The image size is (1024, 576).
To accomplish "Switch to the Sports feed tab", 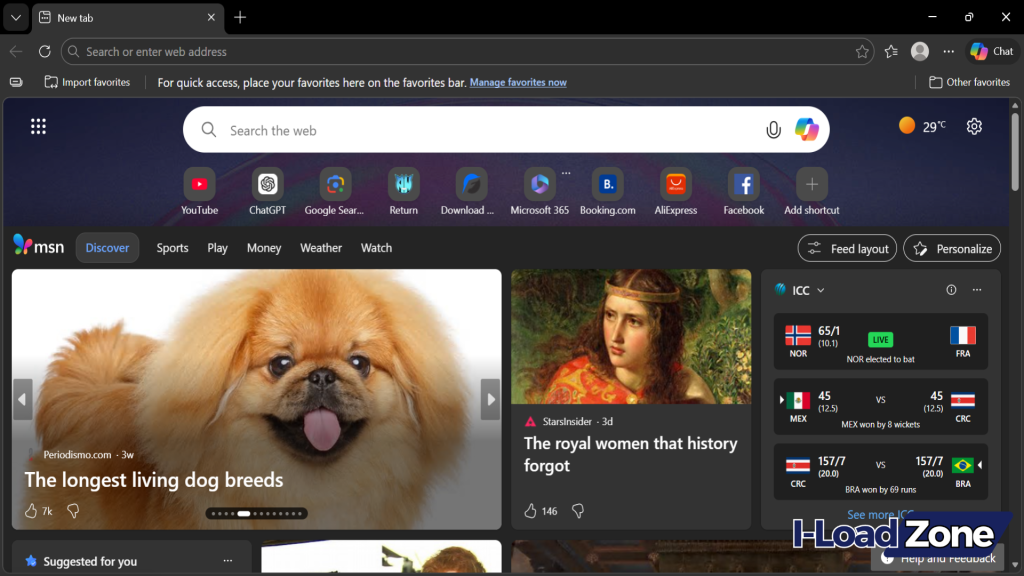I will [x=172, y=247].
